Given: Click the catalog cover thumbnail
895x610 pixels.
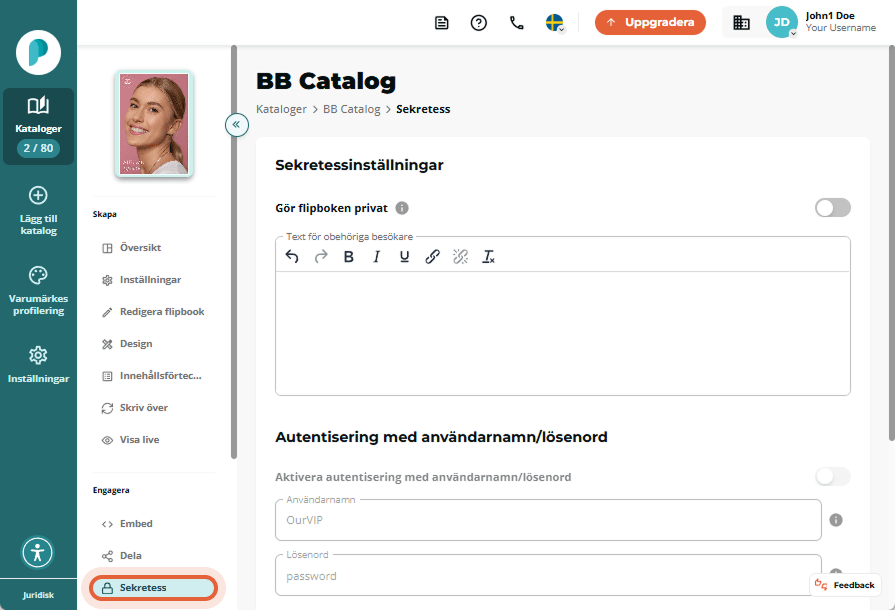Looking at the screenshot, I should 154,124.
